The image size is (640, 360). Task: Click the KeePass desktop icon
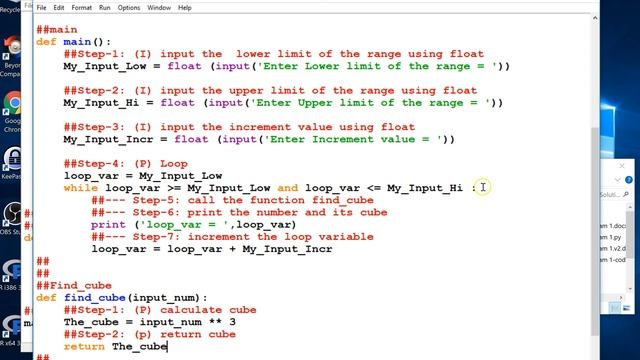pyautogui.click(x=12, y=163)
